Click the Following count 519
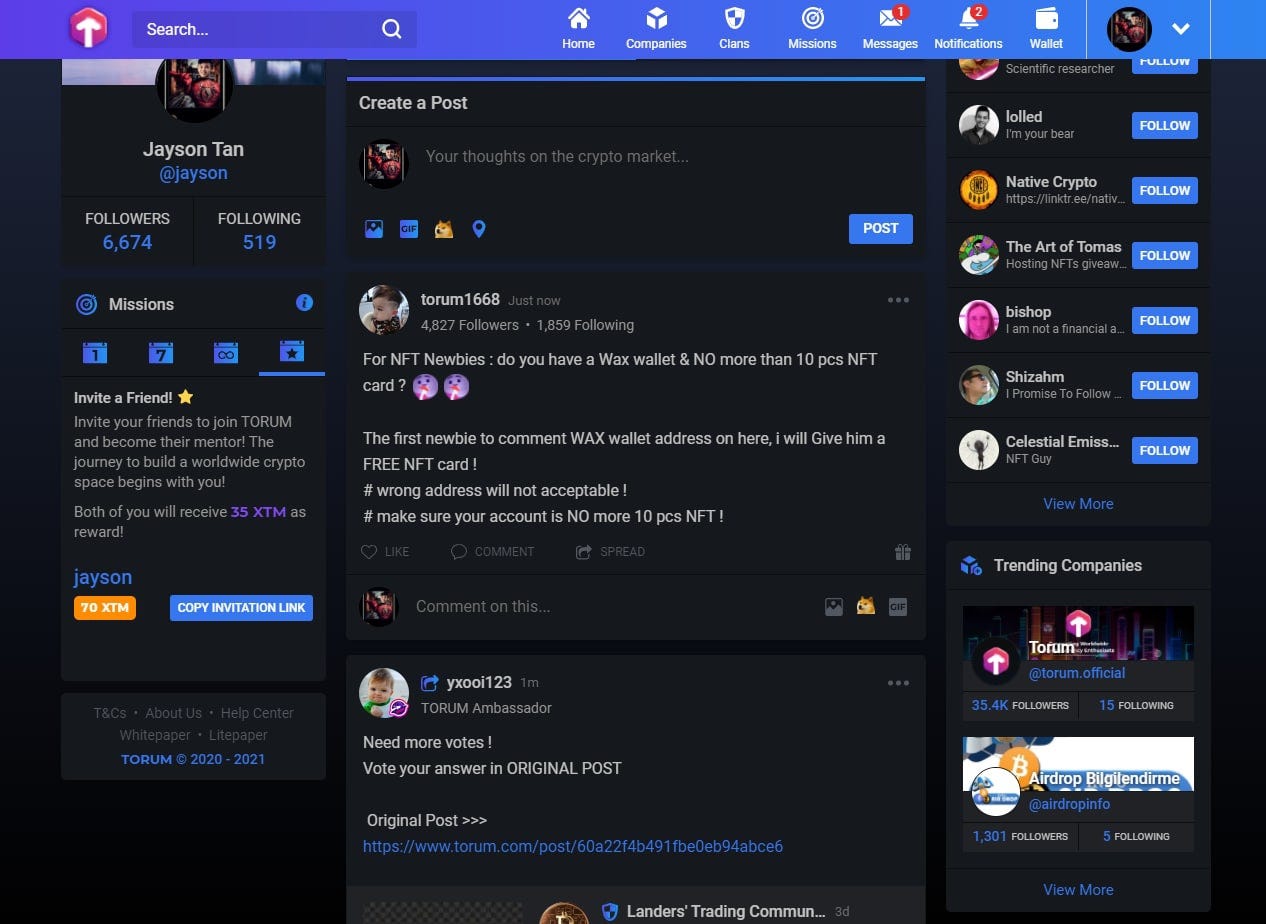The width and height of the screenshot is (1266, 924). [x=259, y=242]
